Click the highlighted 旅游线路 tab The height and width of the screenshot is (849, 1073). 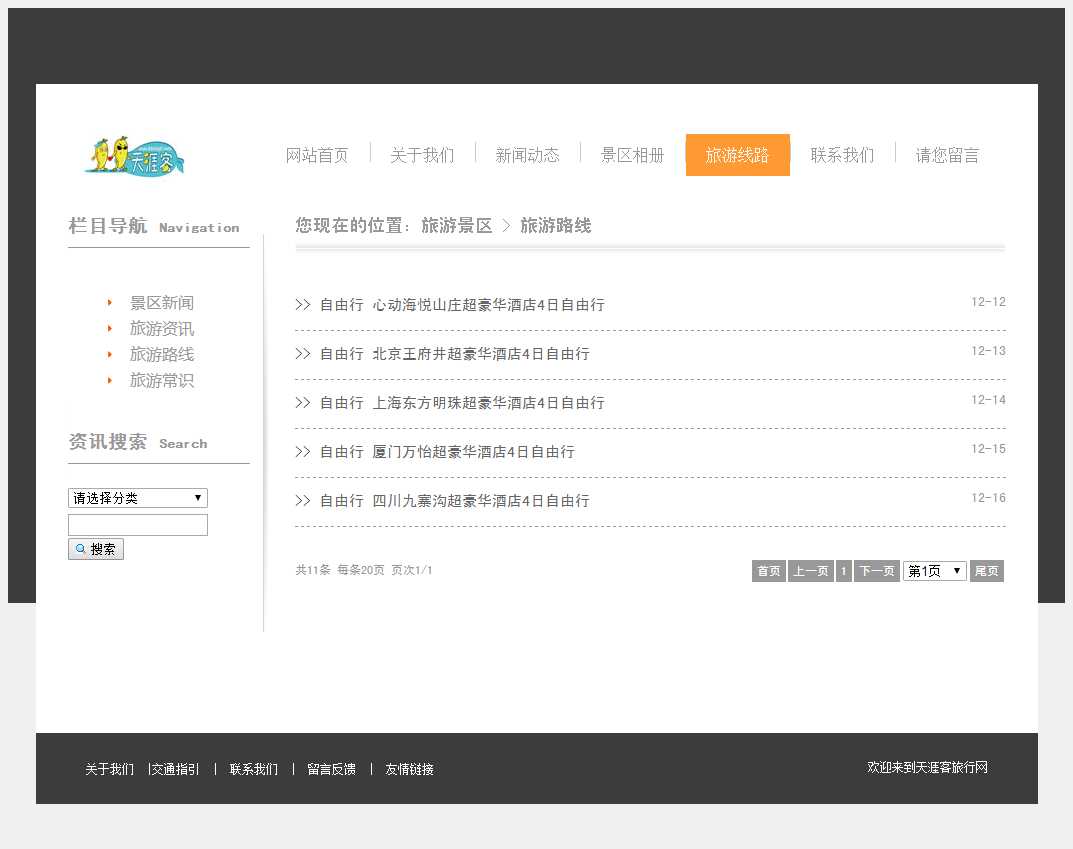tap(737, 155)
